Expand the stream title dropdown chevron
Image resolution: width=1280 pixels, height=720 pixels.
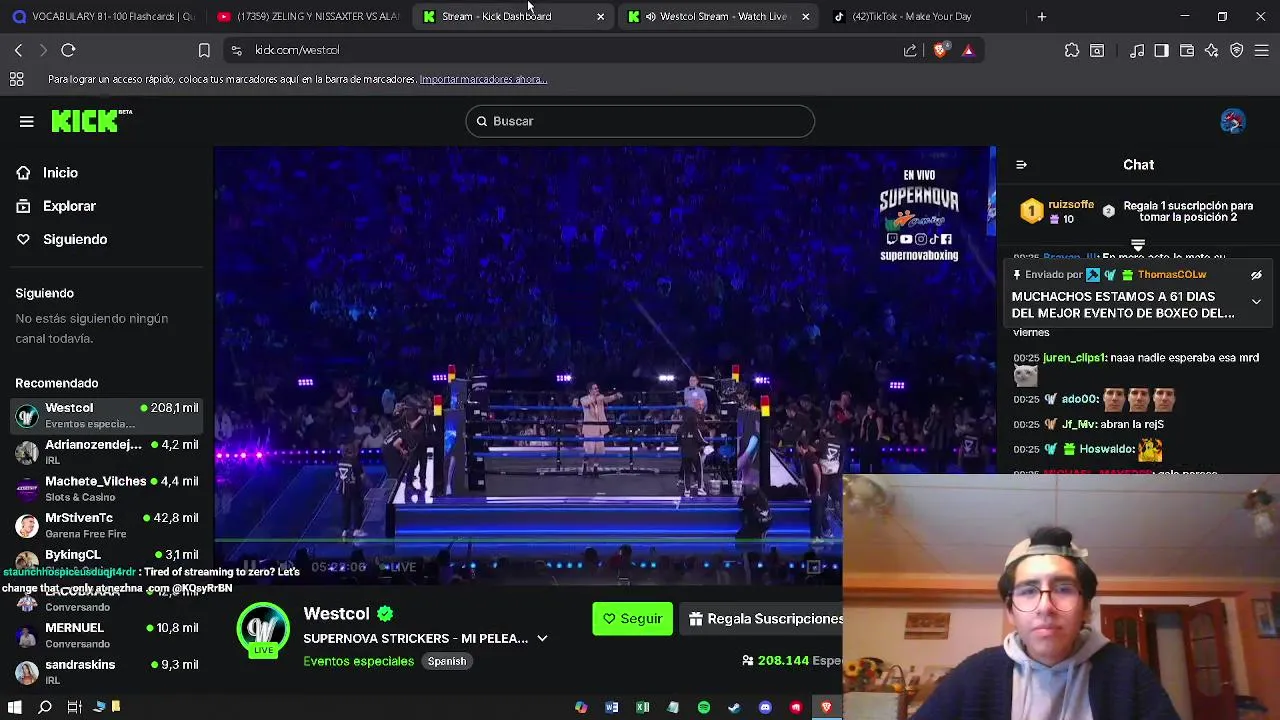pos(542,638)
